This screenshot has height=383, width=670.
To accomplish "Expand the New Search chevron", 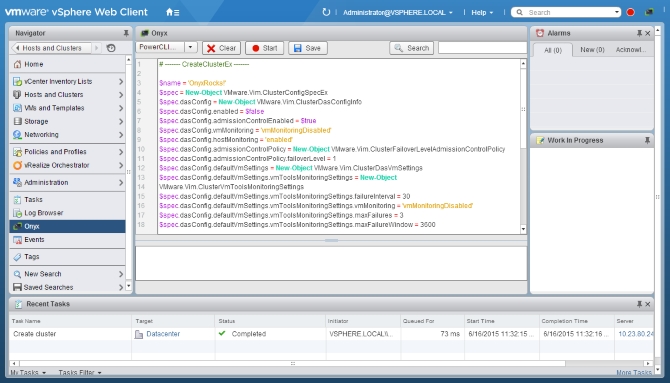I will tap(121, 274).
